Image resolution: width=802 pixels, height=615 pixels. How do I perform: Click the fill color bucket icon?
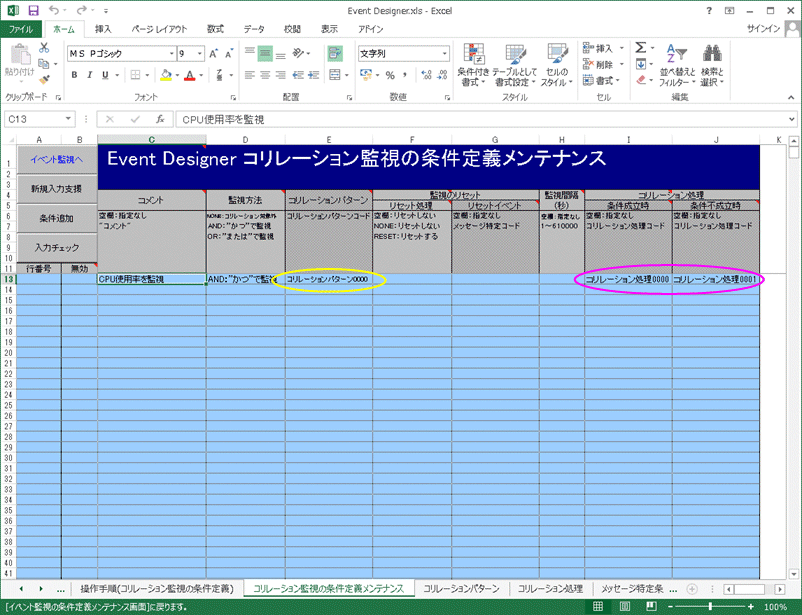coord(166,75)
